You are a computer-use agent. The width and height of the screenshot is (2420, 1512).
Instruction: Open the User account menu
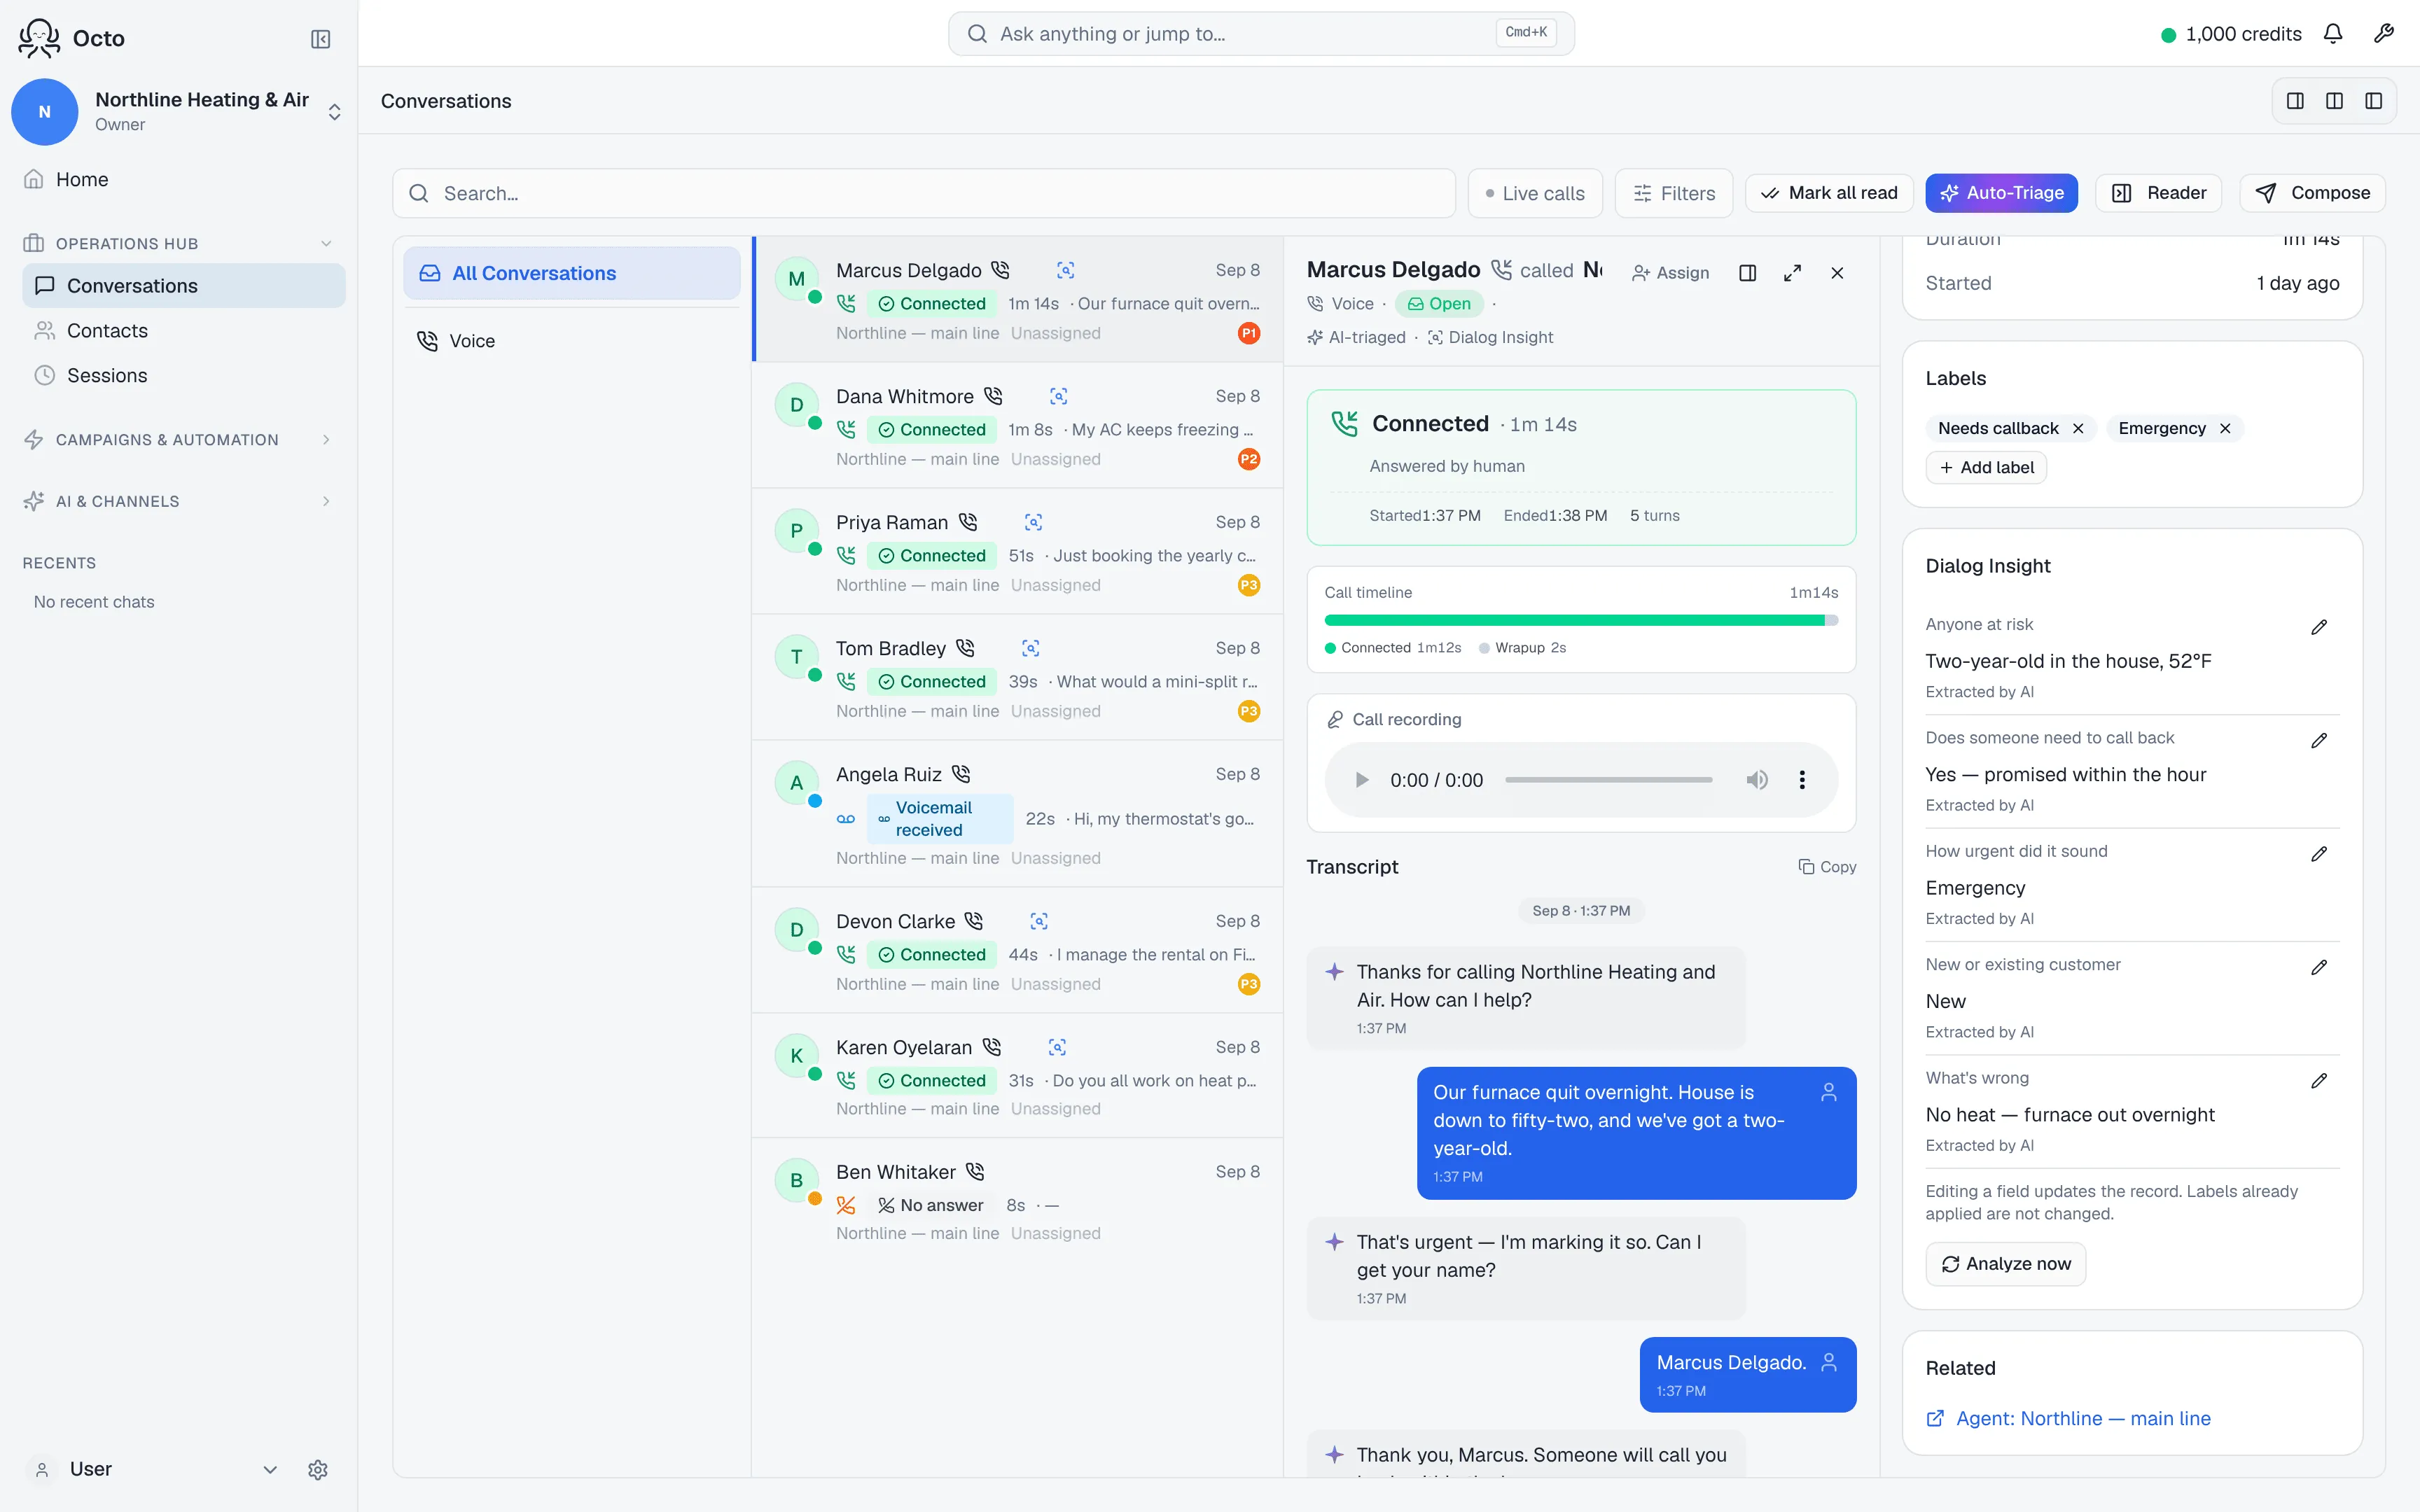click(152, 1469)
